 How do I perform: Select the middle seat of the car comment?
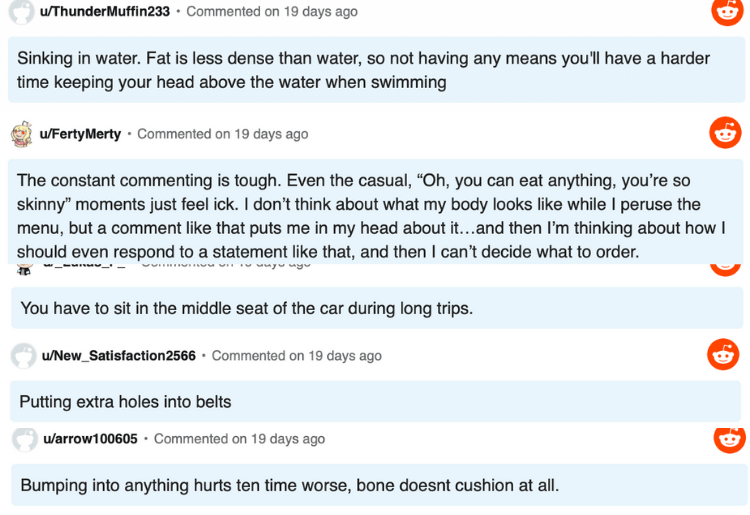click(377, 308)
